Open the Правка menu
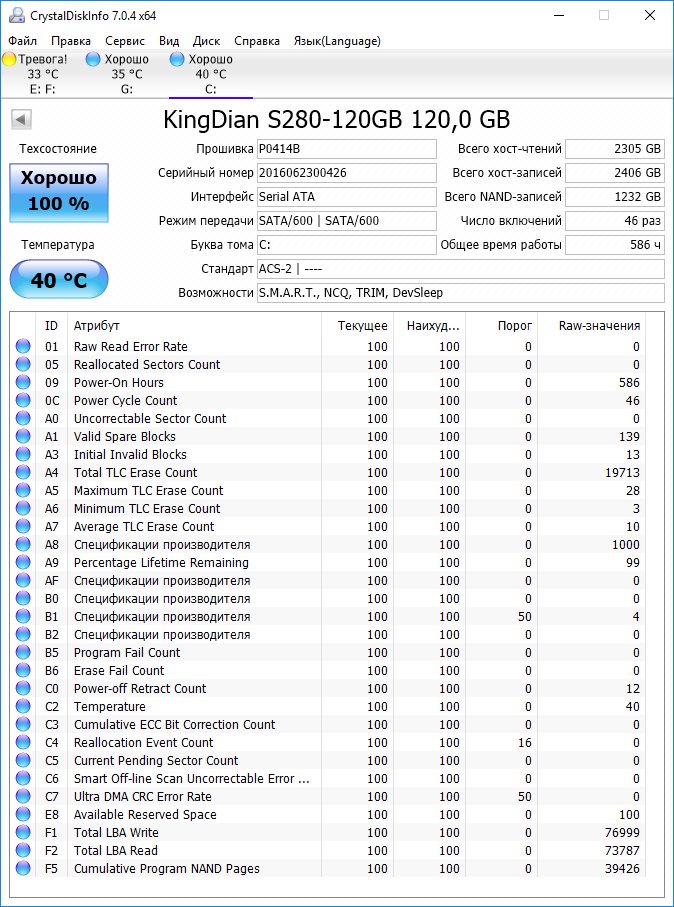The height and width of the screenshot is (907, 674). (71, 41)
